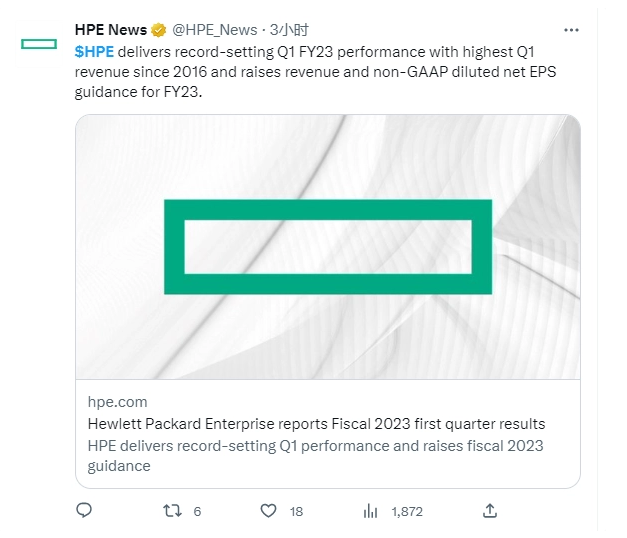Screen dimensions: 627x538
Task: Click the card description about fiscal 2023 guidance
Action: [x=315, y=455]
